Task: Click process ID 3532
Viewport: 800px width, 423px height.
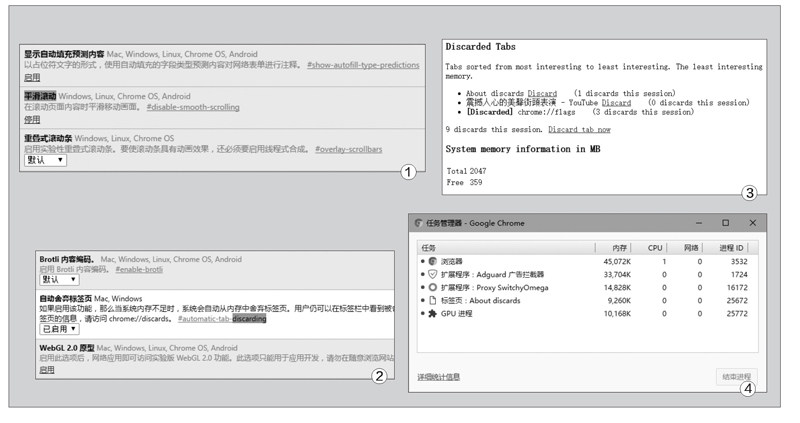Action: pos(739,262)
